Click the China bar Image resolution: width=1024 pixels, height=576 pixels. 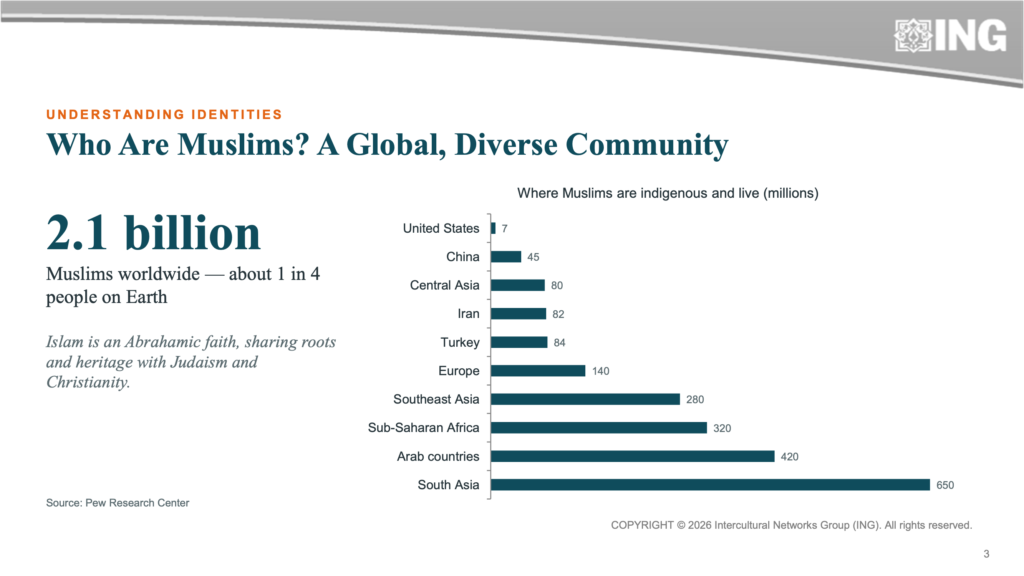[x=506, y=257]
